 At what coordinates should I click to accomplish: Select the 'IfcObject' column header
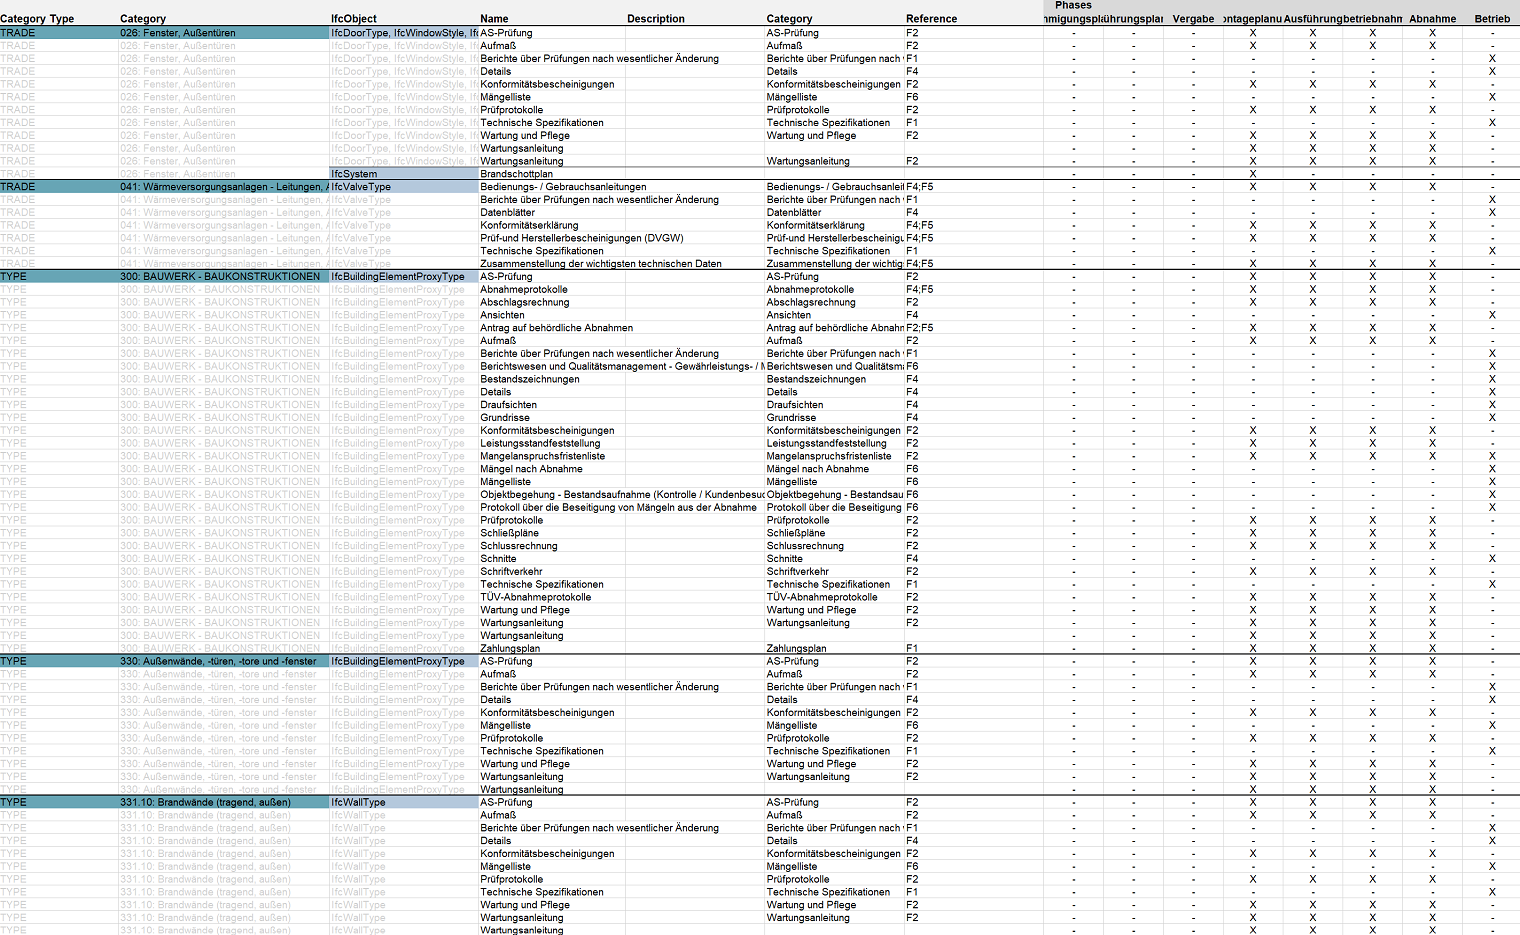click(x=354, y=19)
